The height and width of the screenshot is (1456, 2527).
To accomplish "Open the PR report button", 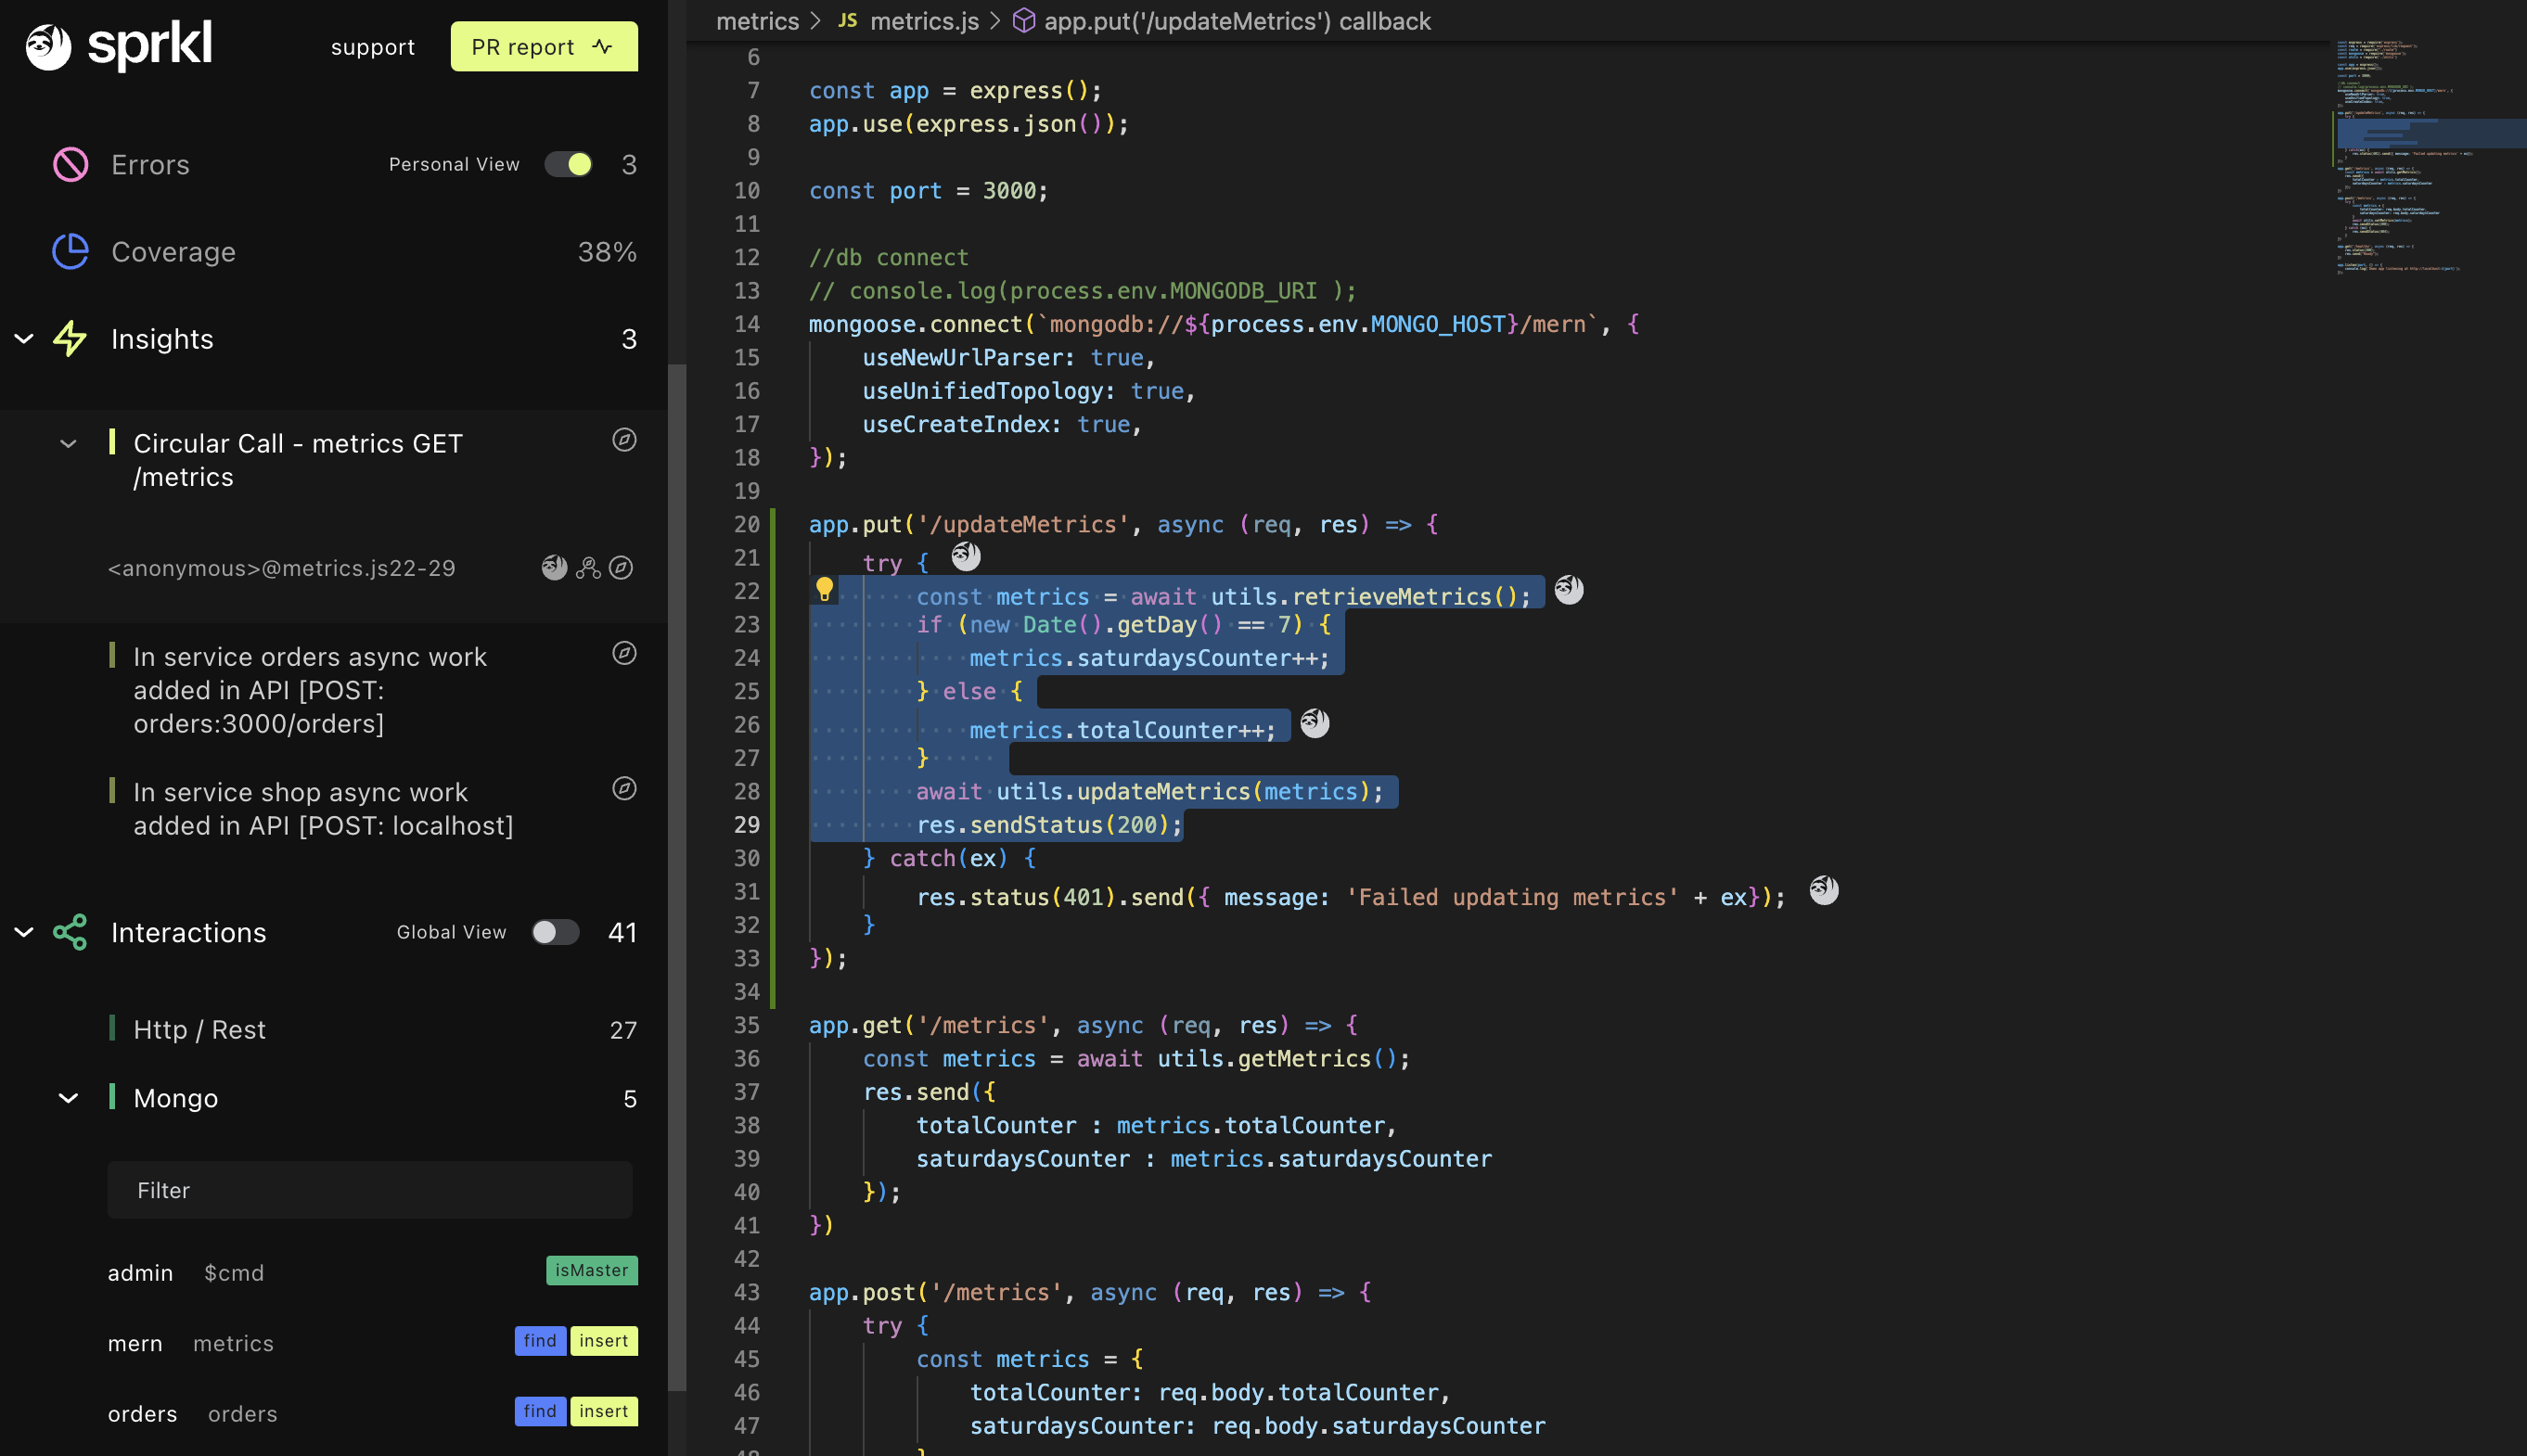I will [x=544, y=47].
